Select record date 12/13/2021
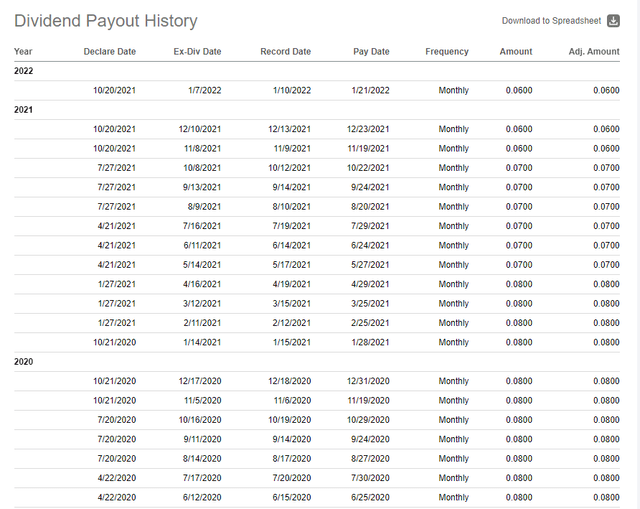The height and width of the screenshot is (509, 640). point(289,129)
